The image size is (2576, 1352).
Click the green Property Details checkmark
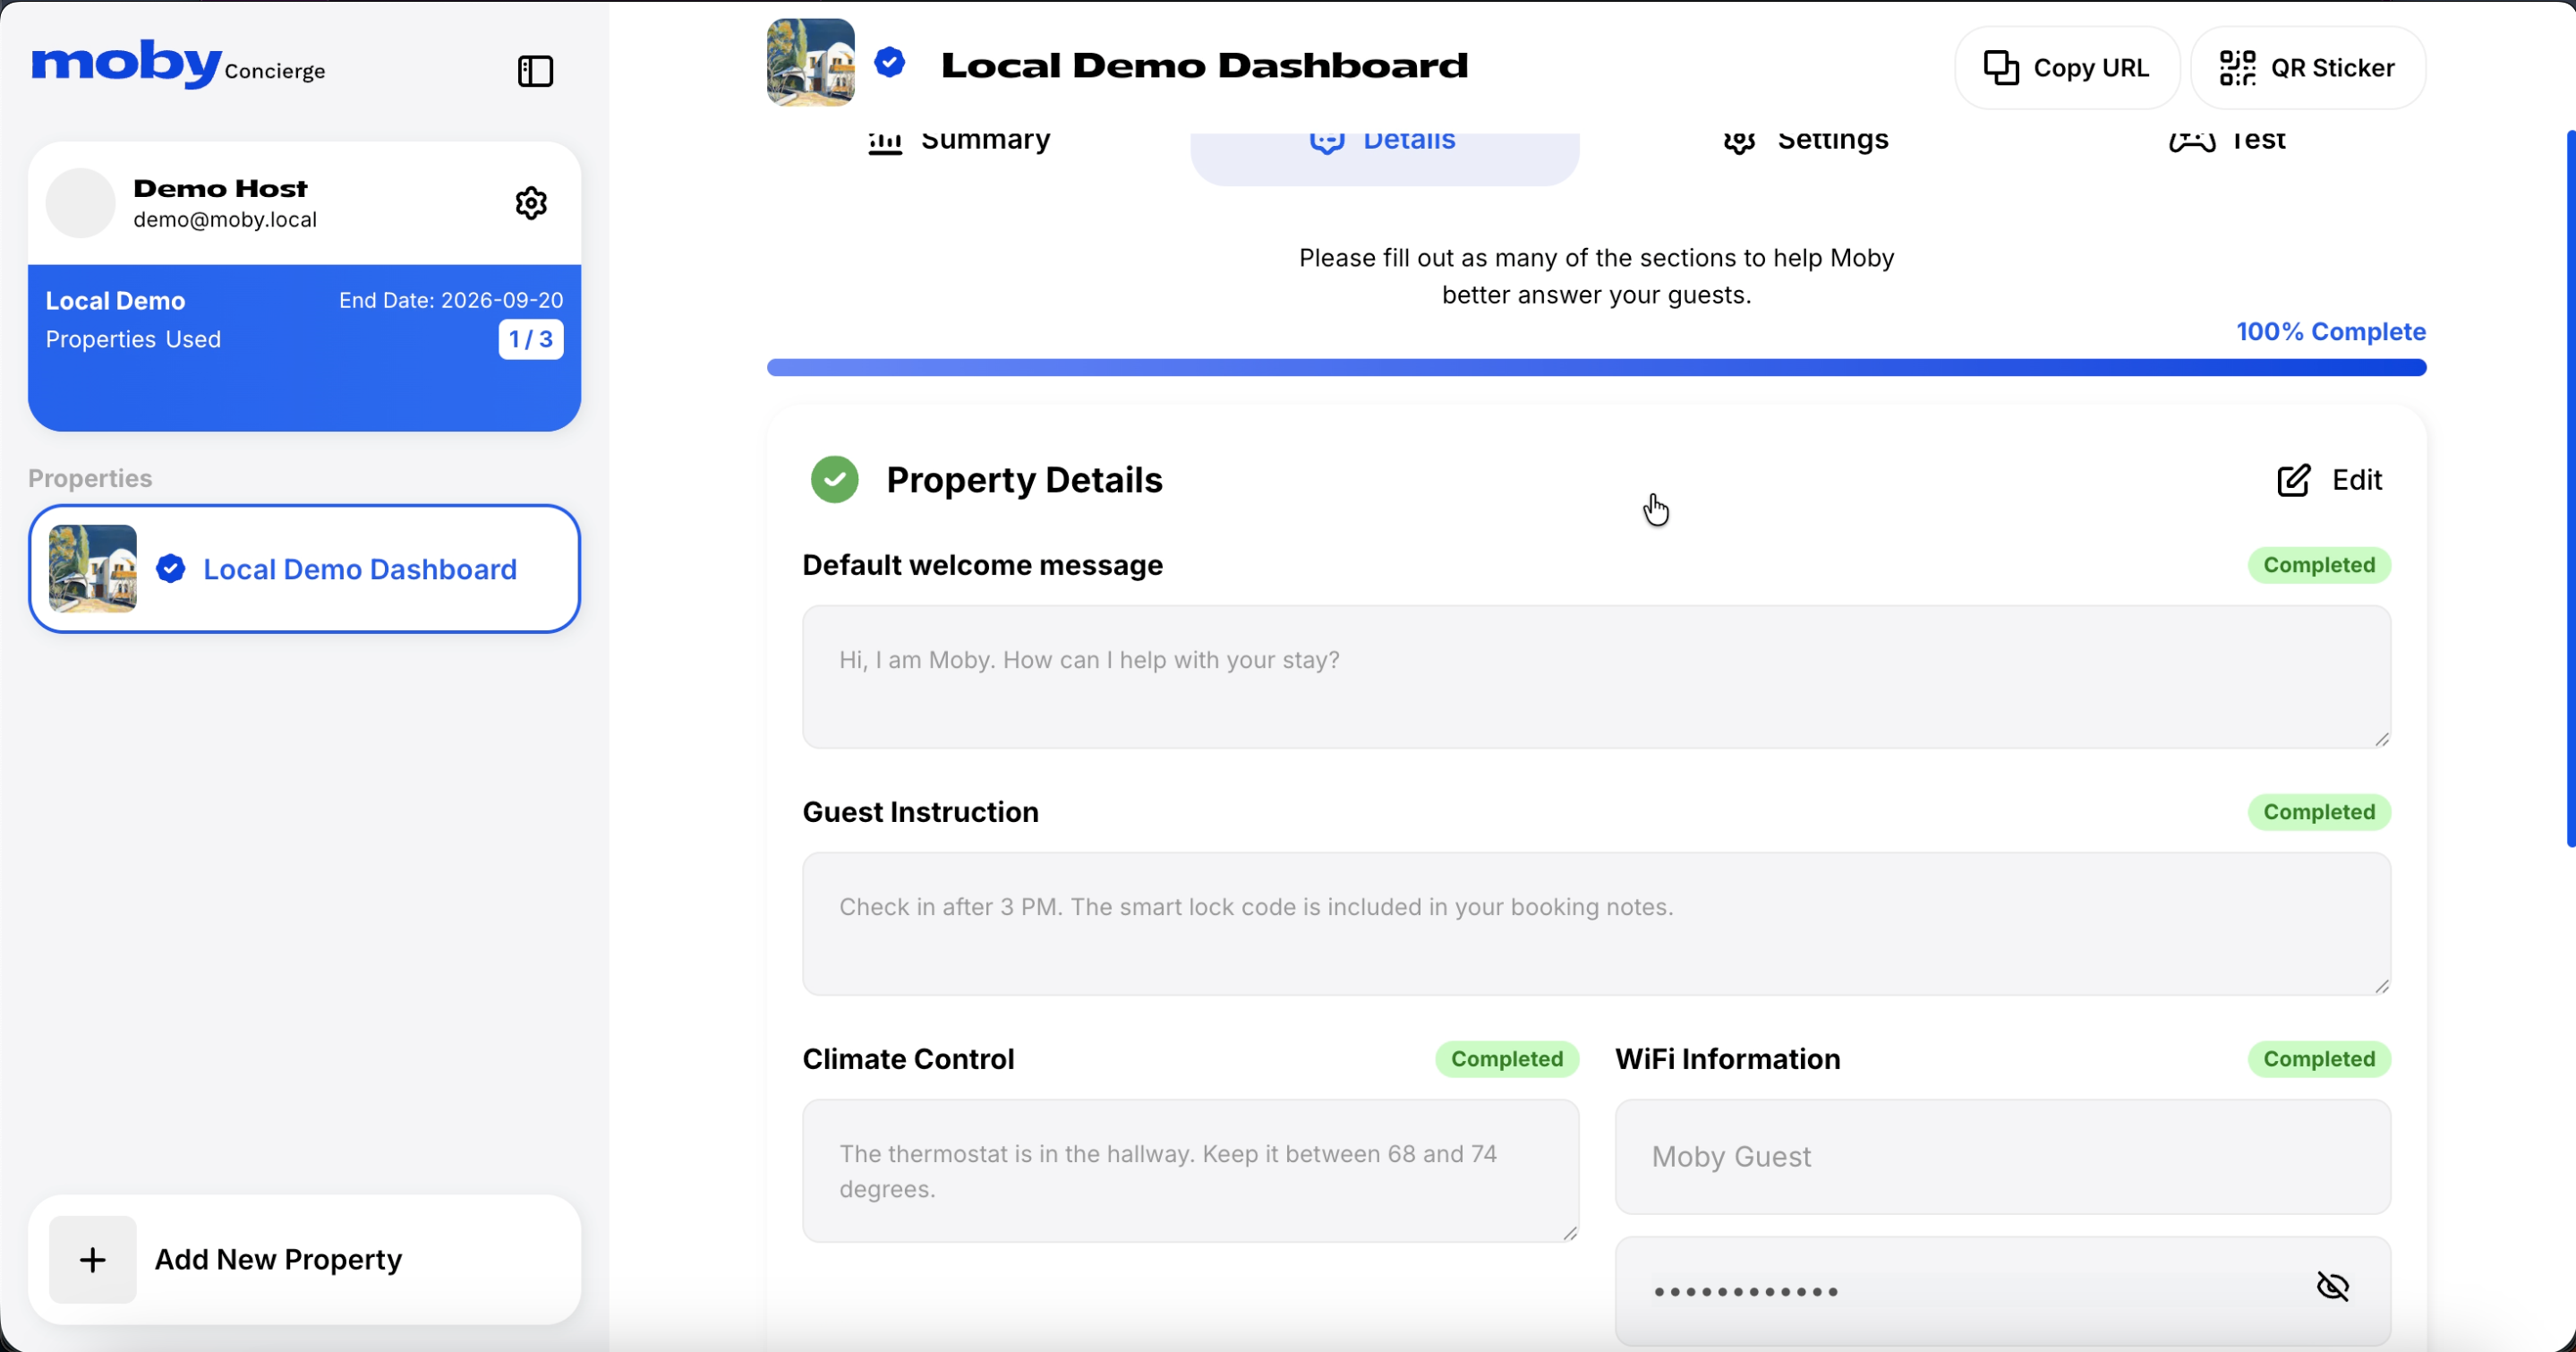[835, 480]
